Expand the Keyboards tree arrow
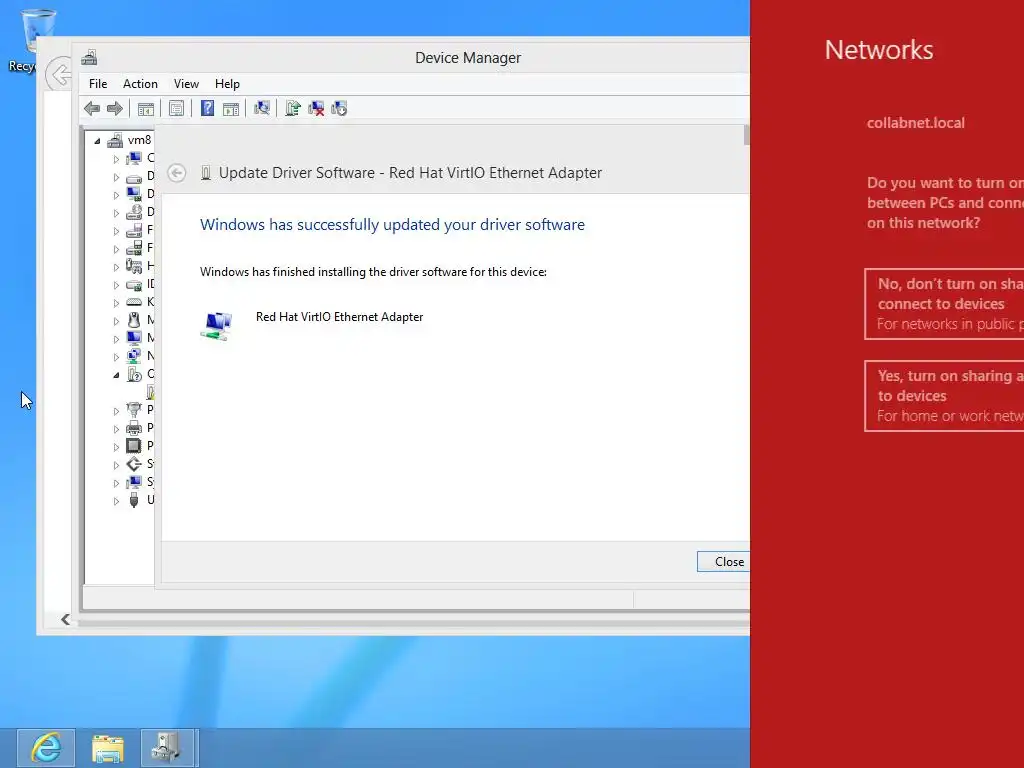Screen dimensions: 1024x768 [x=116, y=302]
